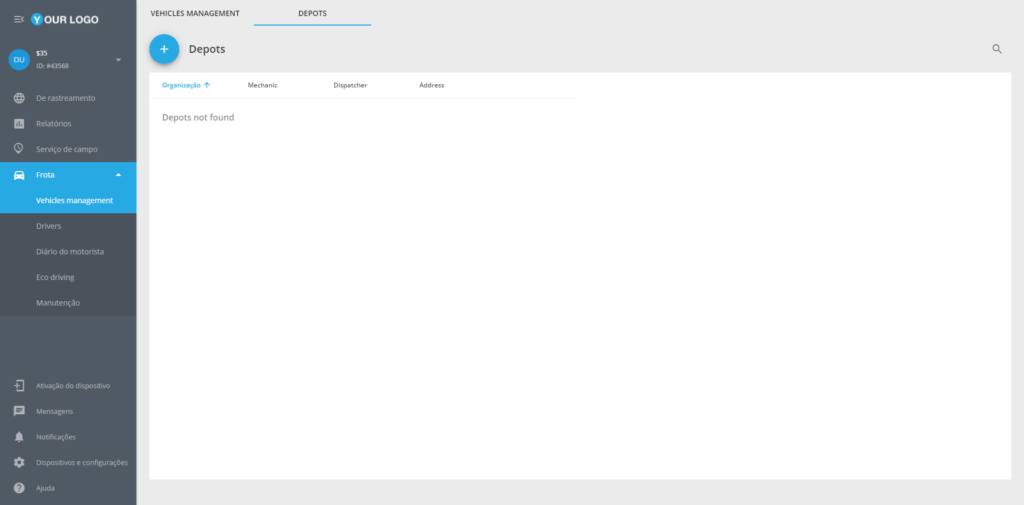Open Ajuda question mark icon
1024x505 pixels.
[x=19, y=488]
